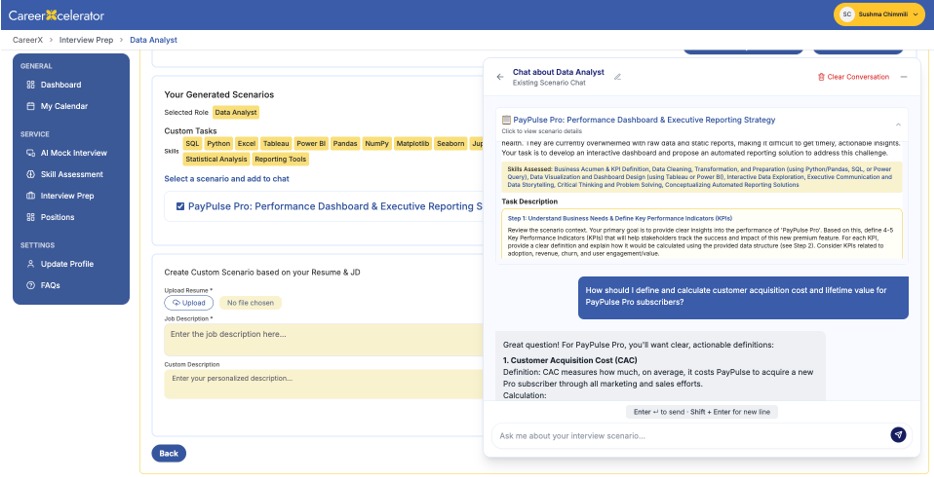
Task: Collapse the PayPulse Pro scenario details chevron
Action: pos(898,124)
